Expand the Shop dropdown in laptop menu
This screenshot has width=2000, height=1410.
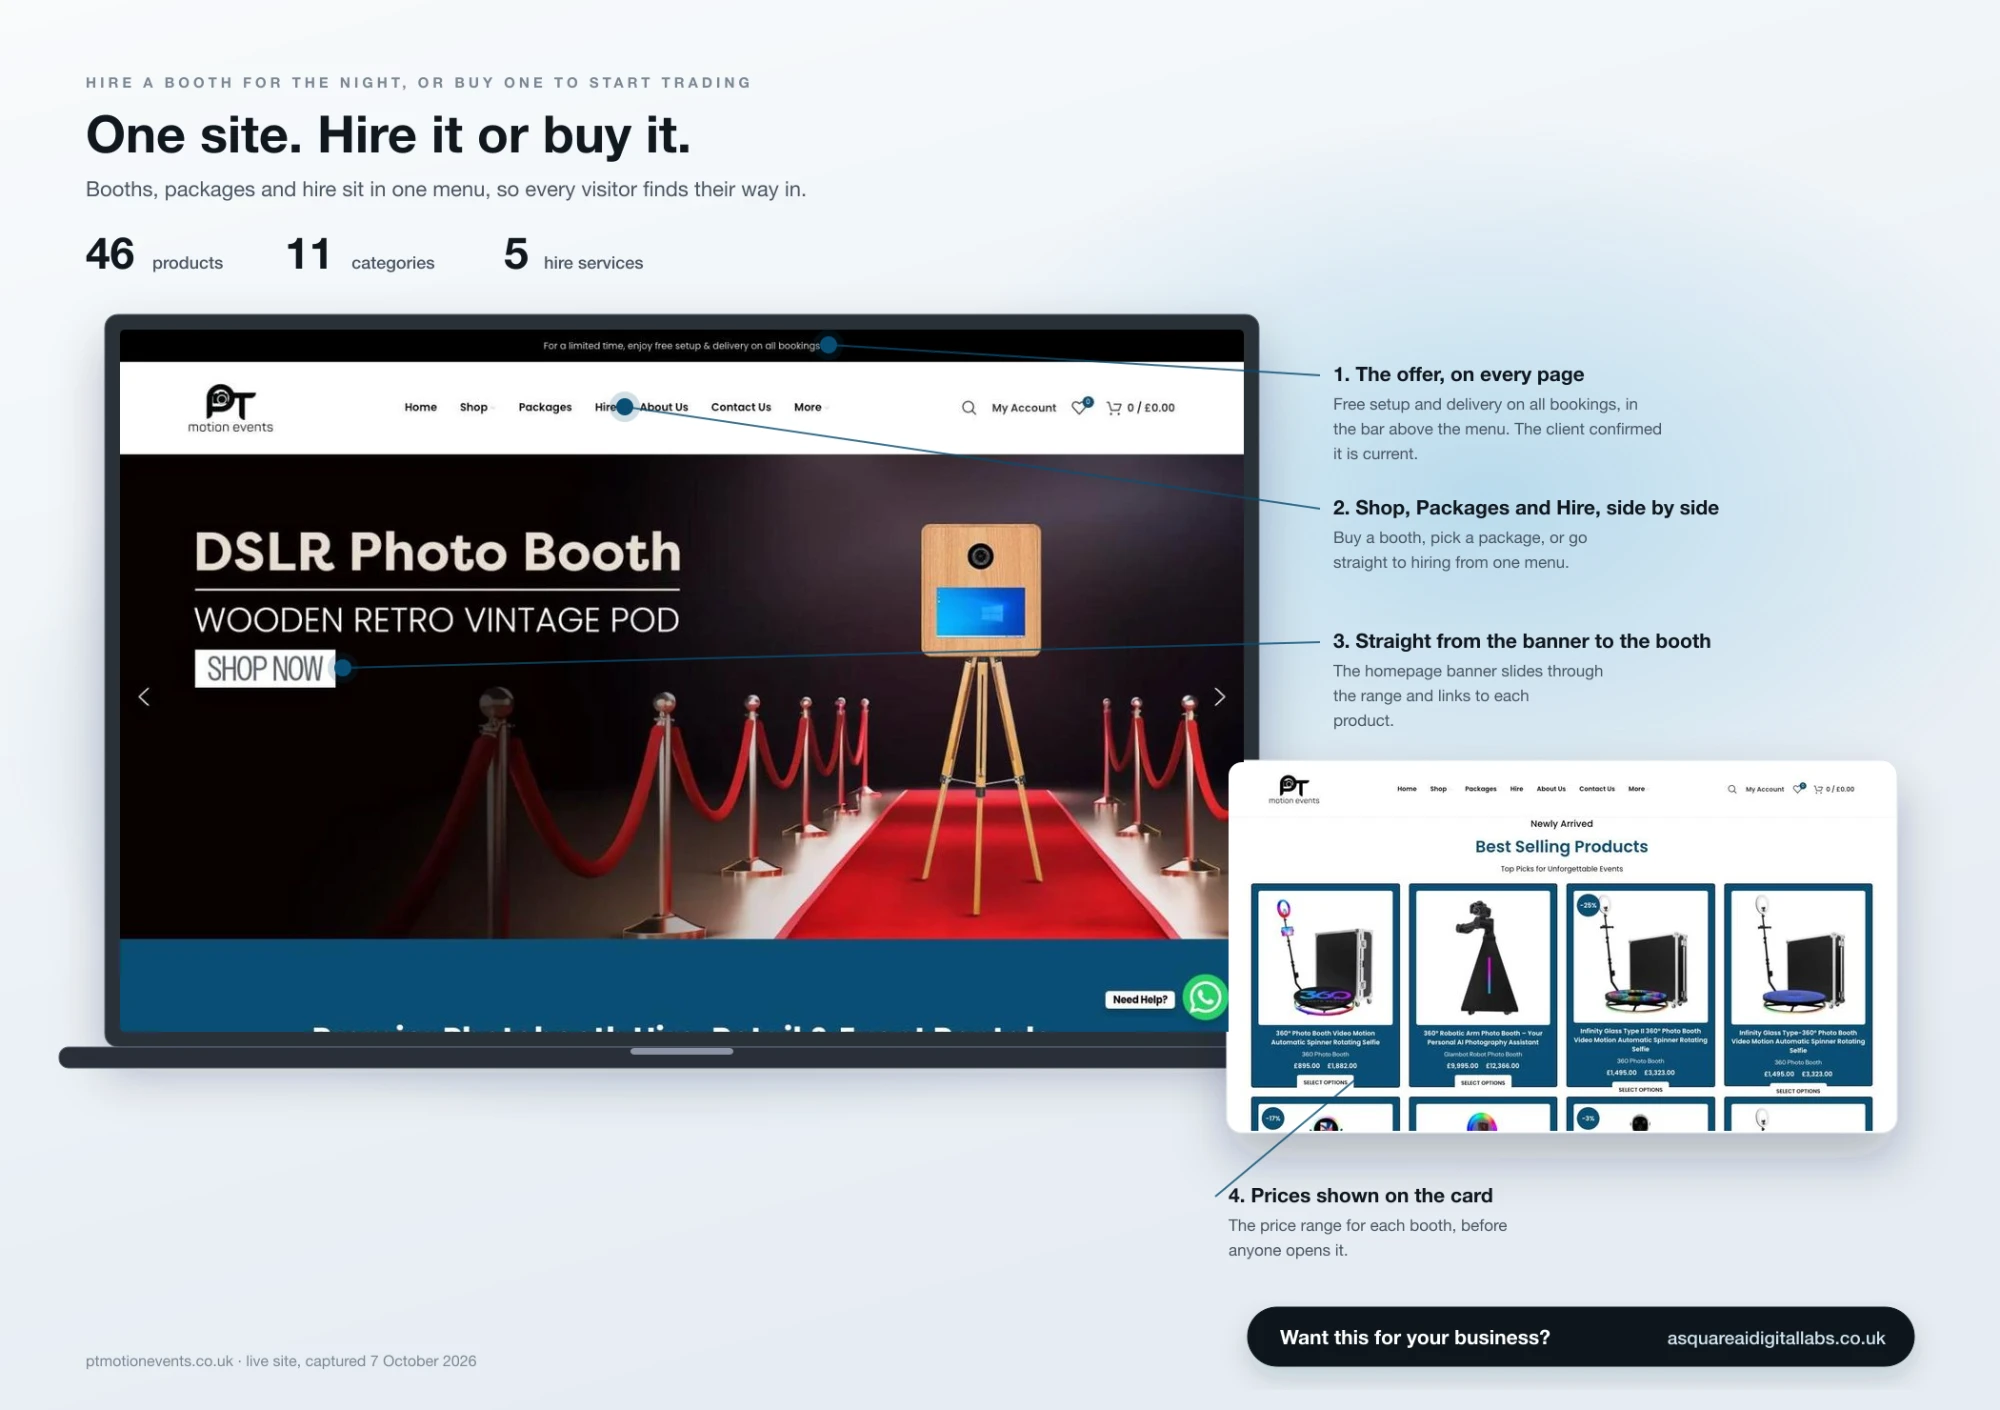point(476,408)
